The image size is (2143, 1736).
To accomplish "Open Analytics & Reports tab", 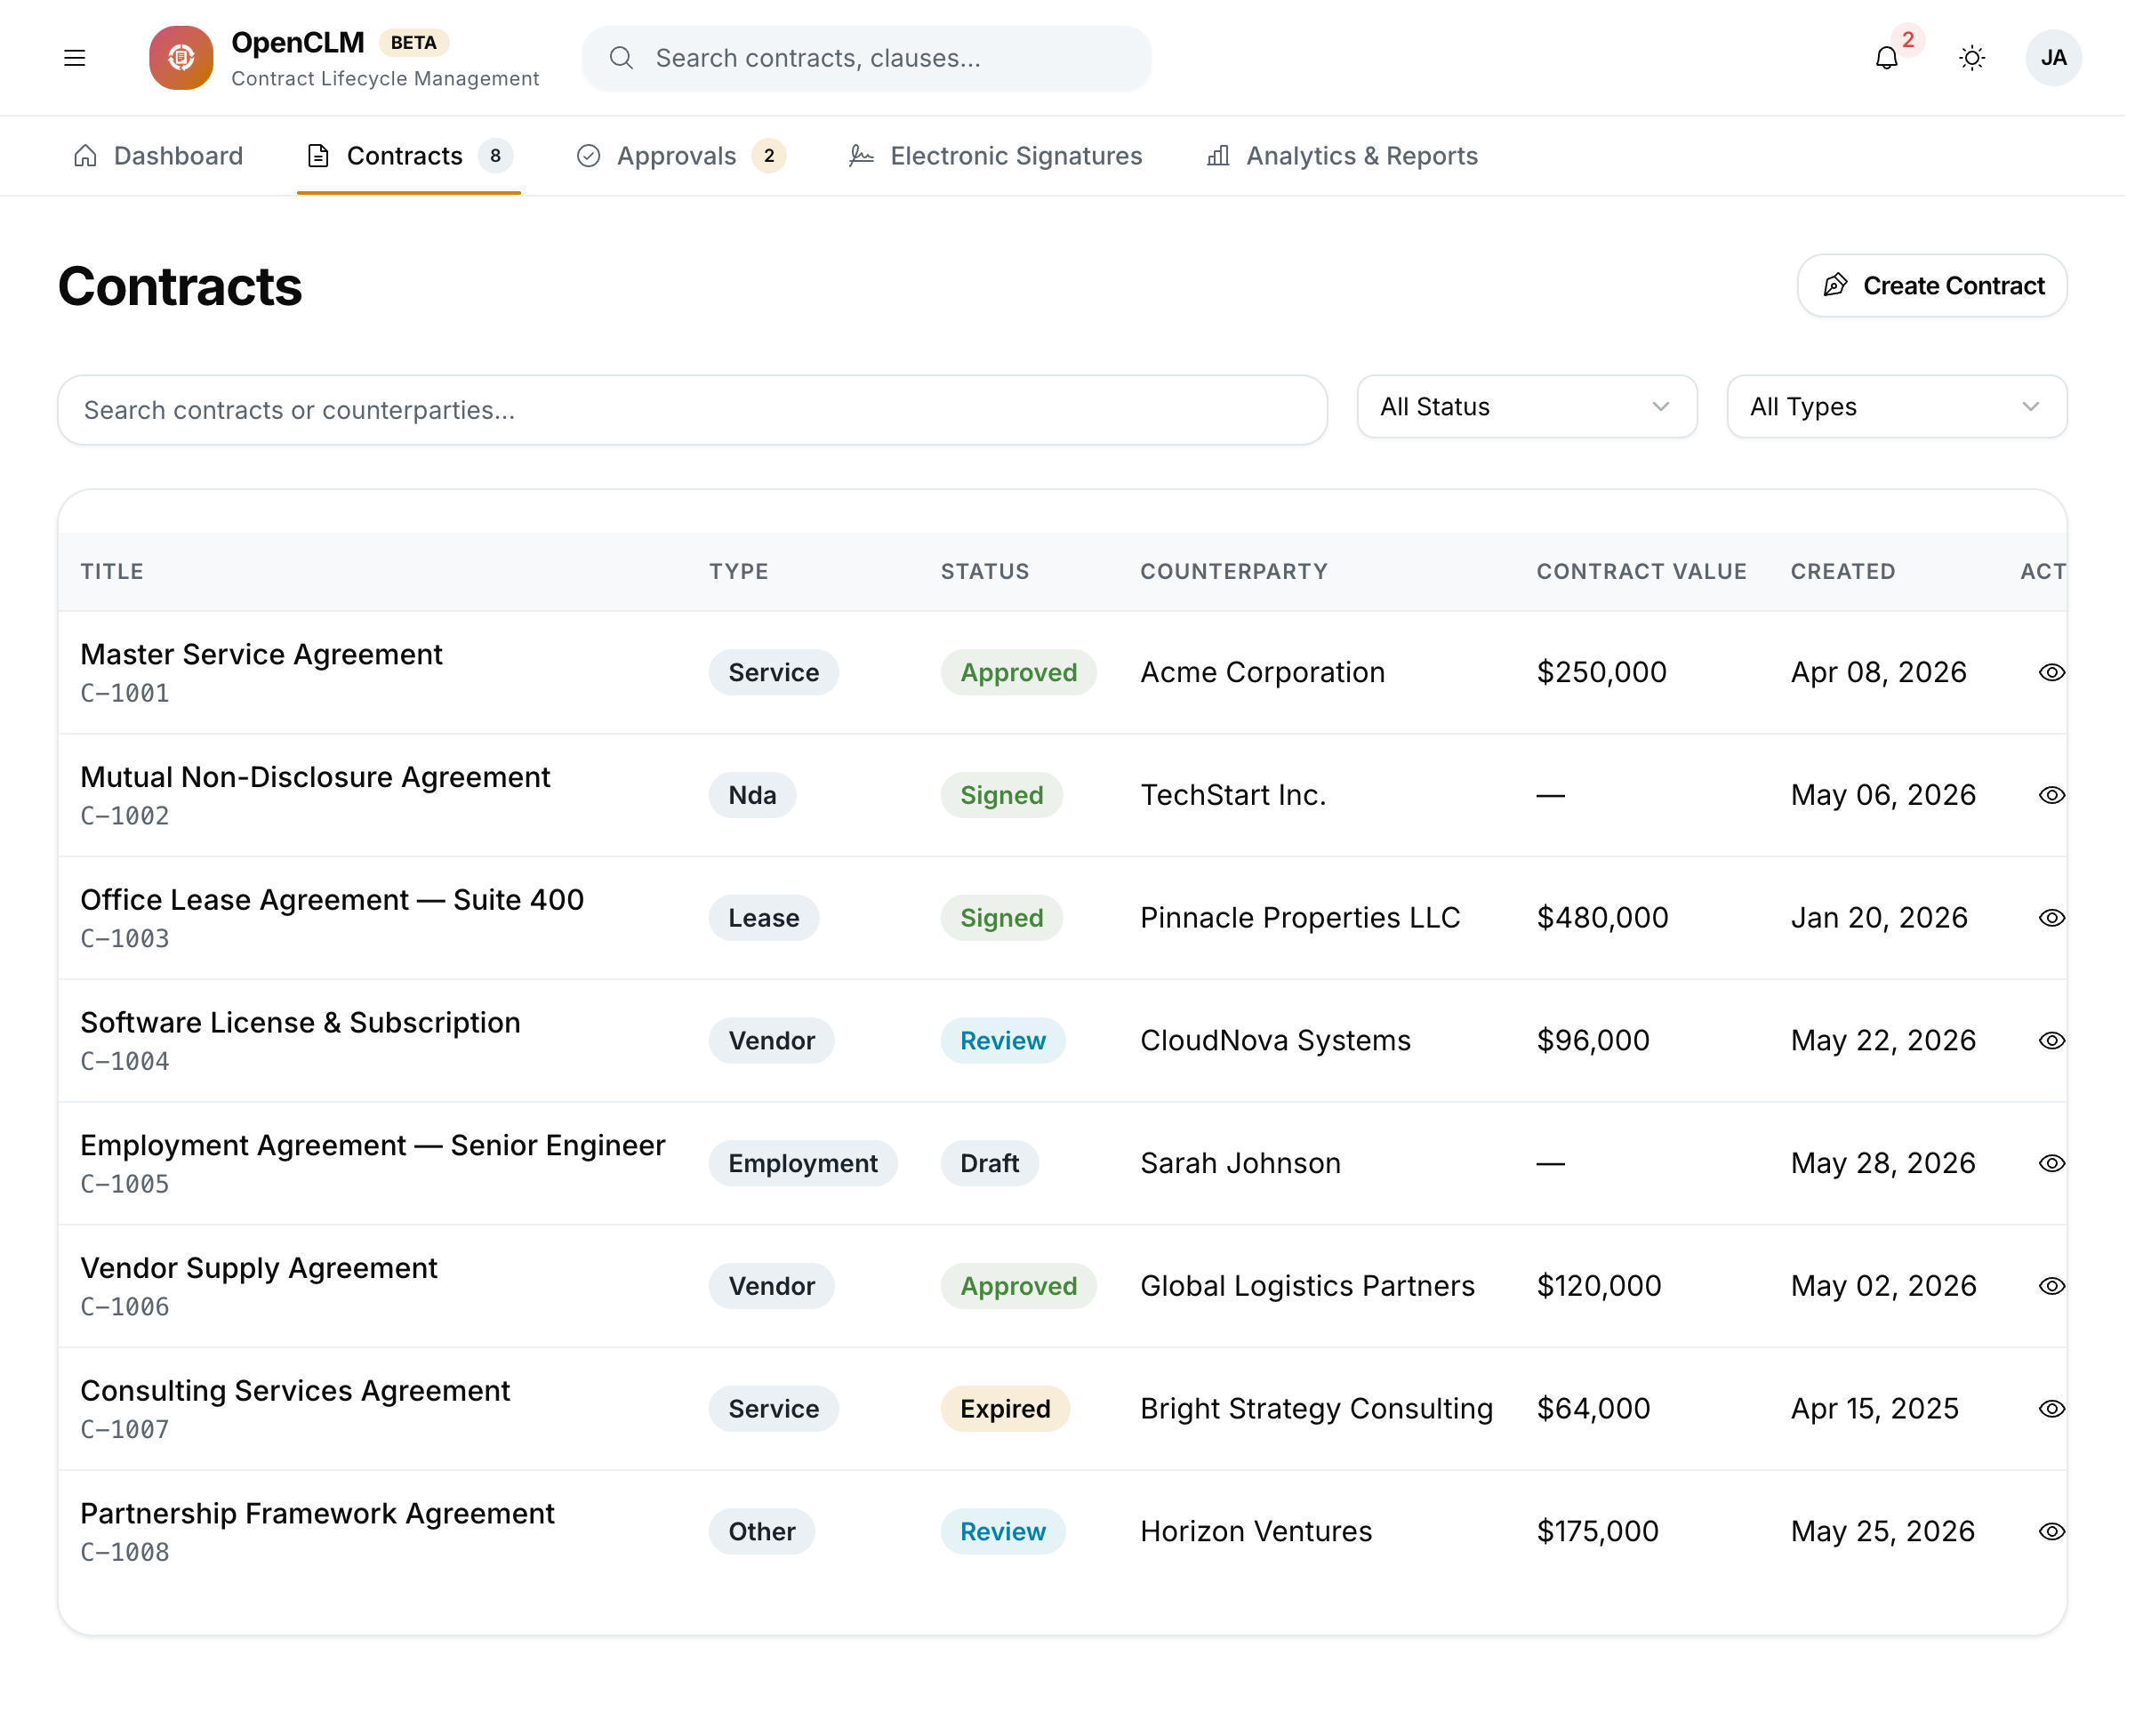I will coord(1342,156).
